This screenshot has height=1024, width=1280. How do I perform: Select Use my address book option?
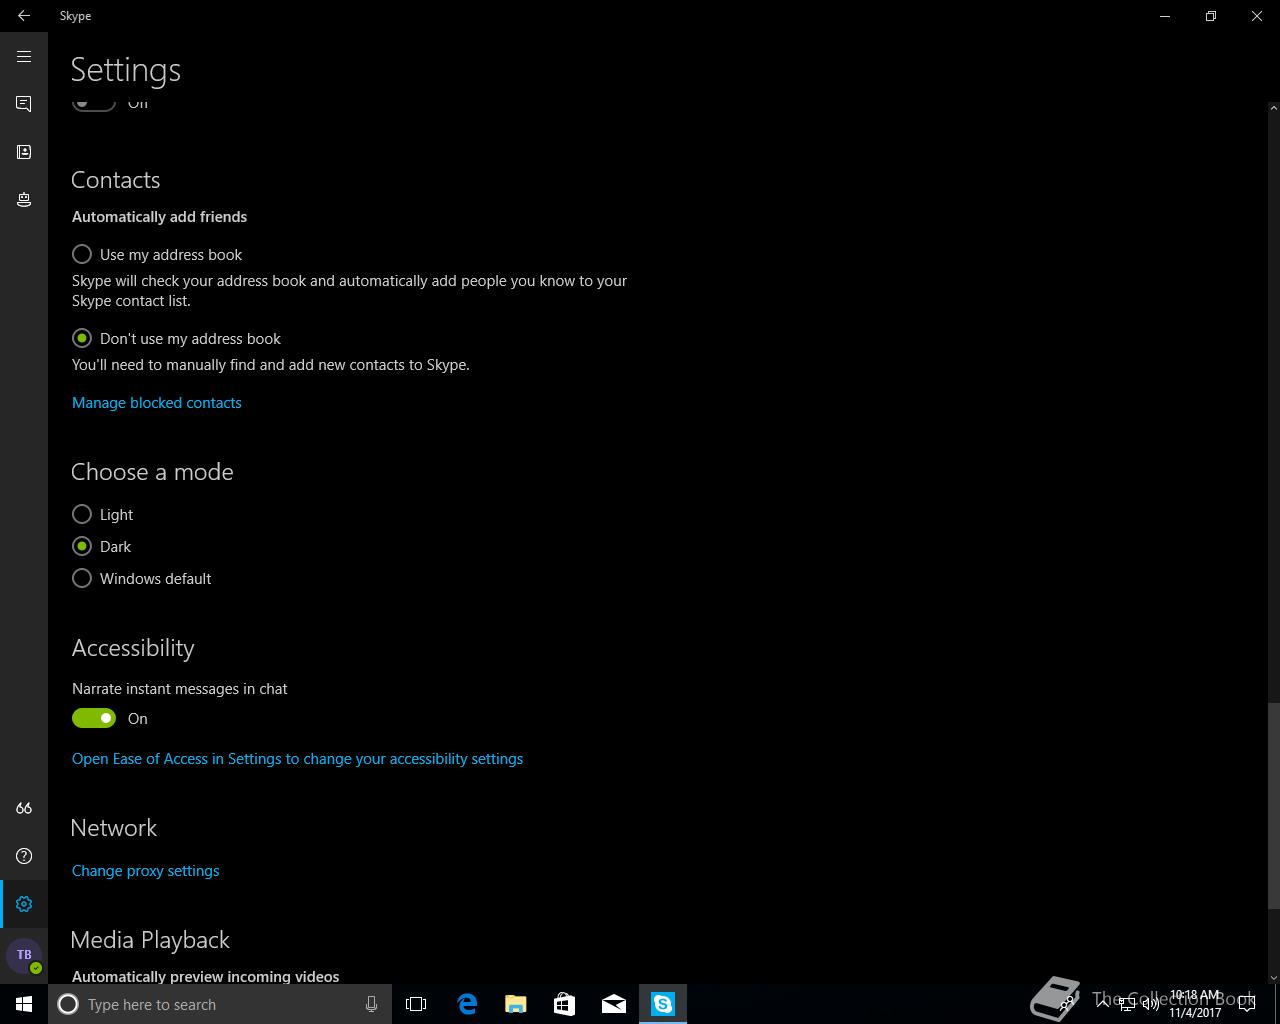158,254
